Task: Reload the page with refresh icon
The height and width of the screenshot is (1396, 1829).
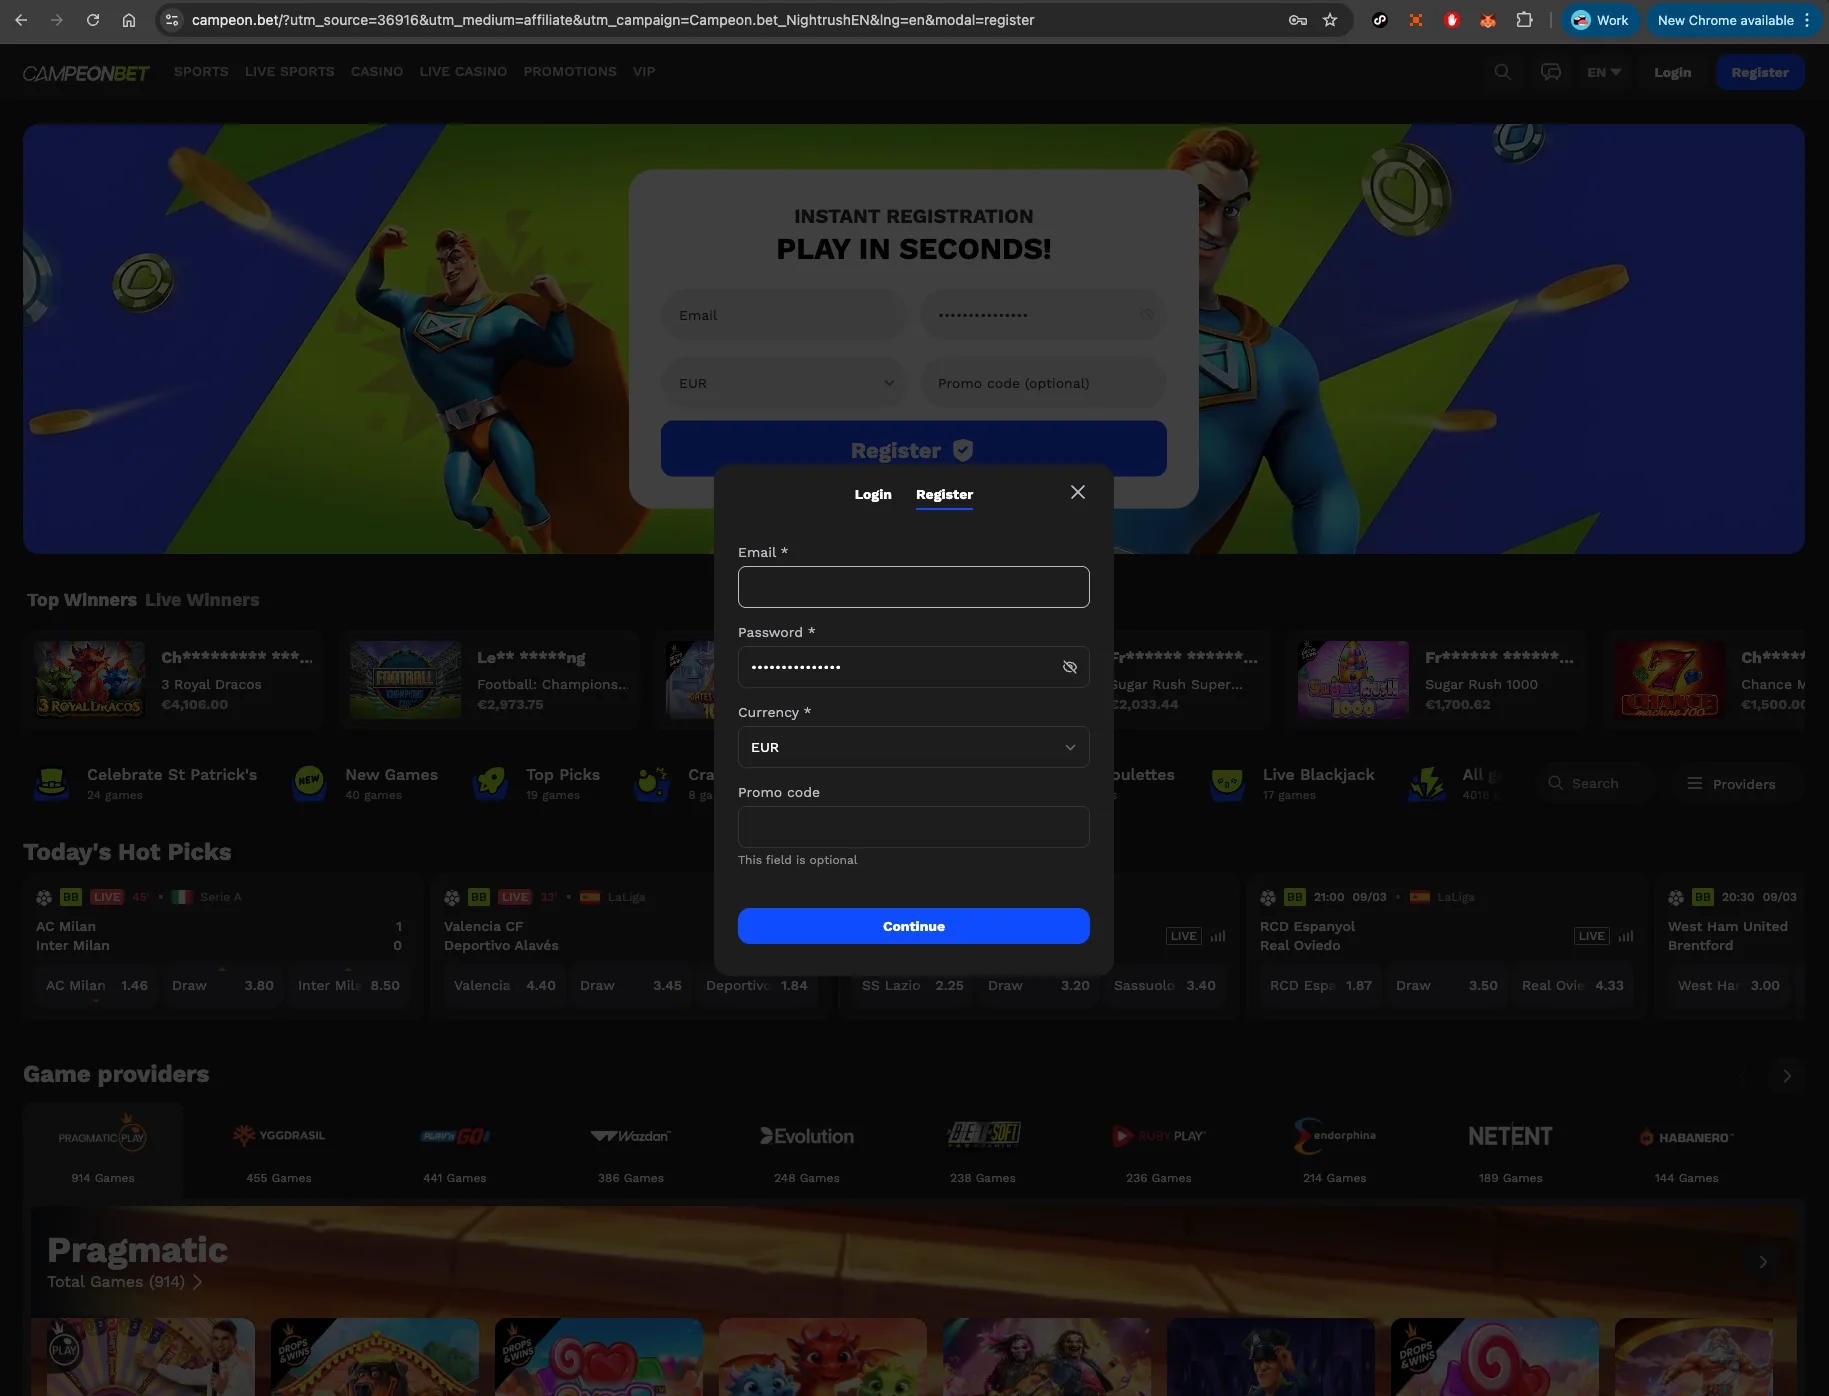Action: 93,20
